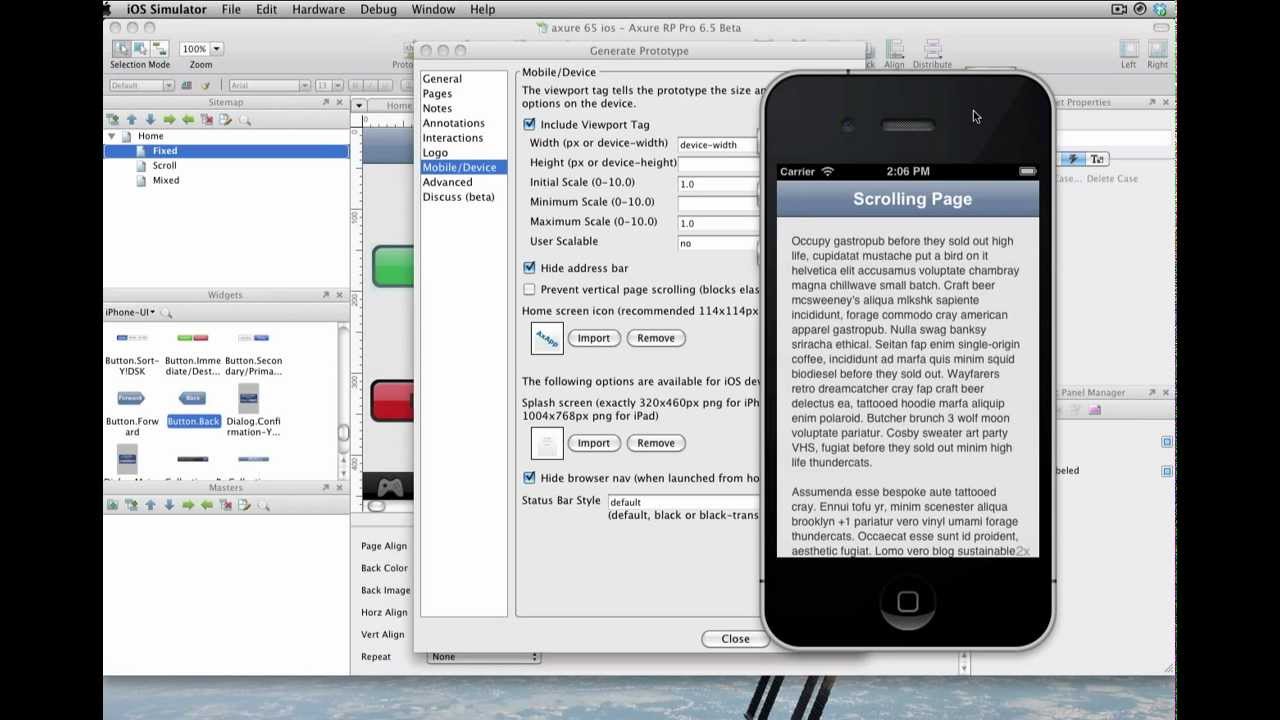Click the green outdent arrow in Sitemap toolbar

tap(188, 119)
